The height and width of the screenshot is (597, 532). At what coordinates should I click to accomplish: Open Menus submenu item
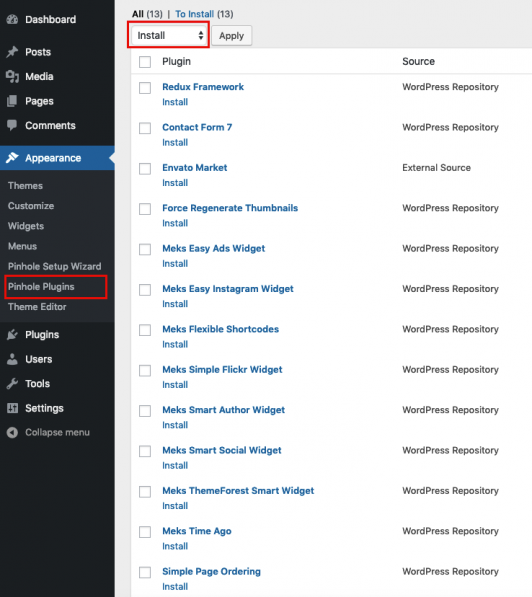pyautogui.click(x=22, y=246)
